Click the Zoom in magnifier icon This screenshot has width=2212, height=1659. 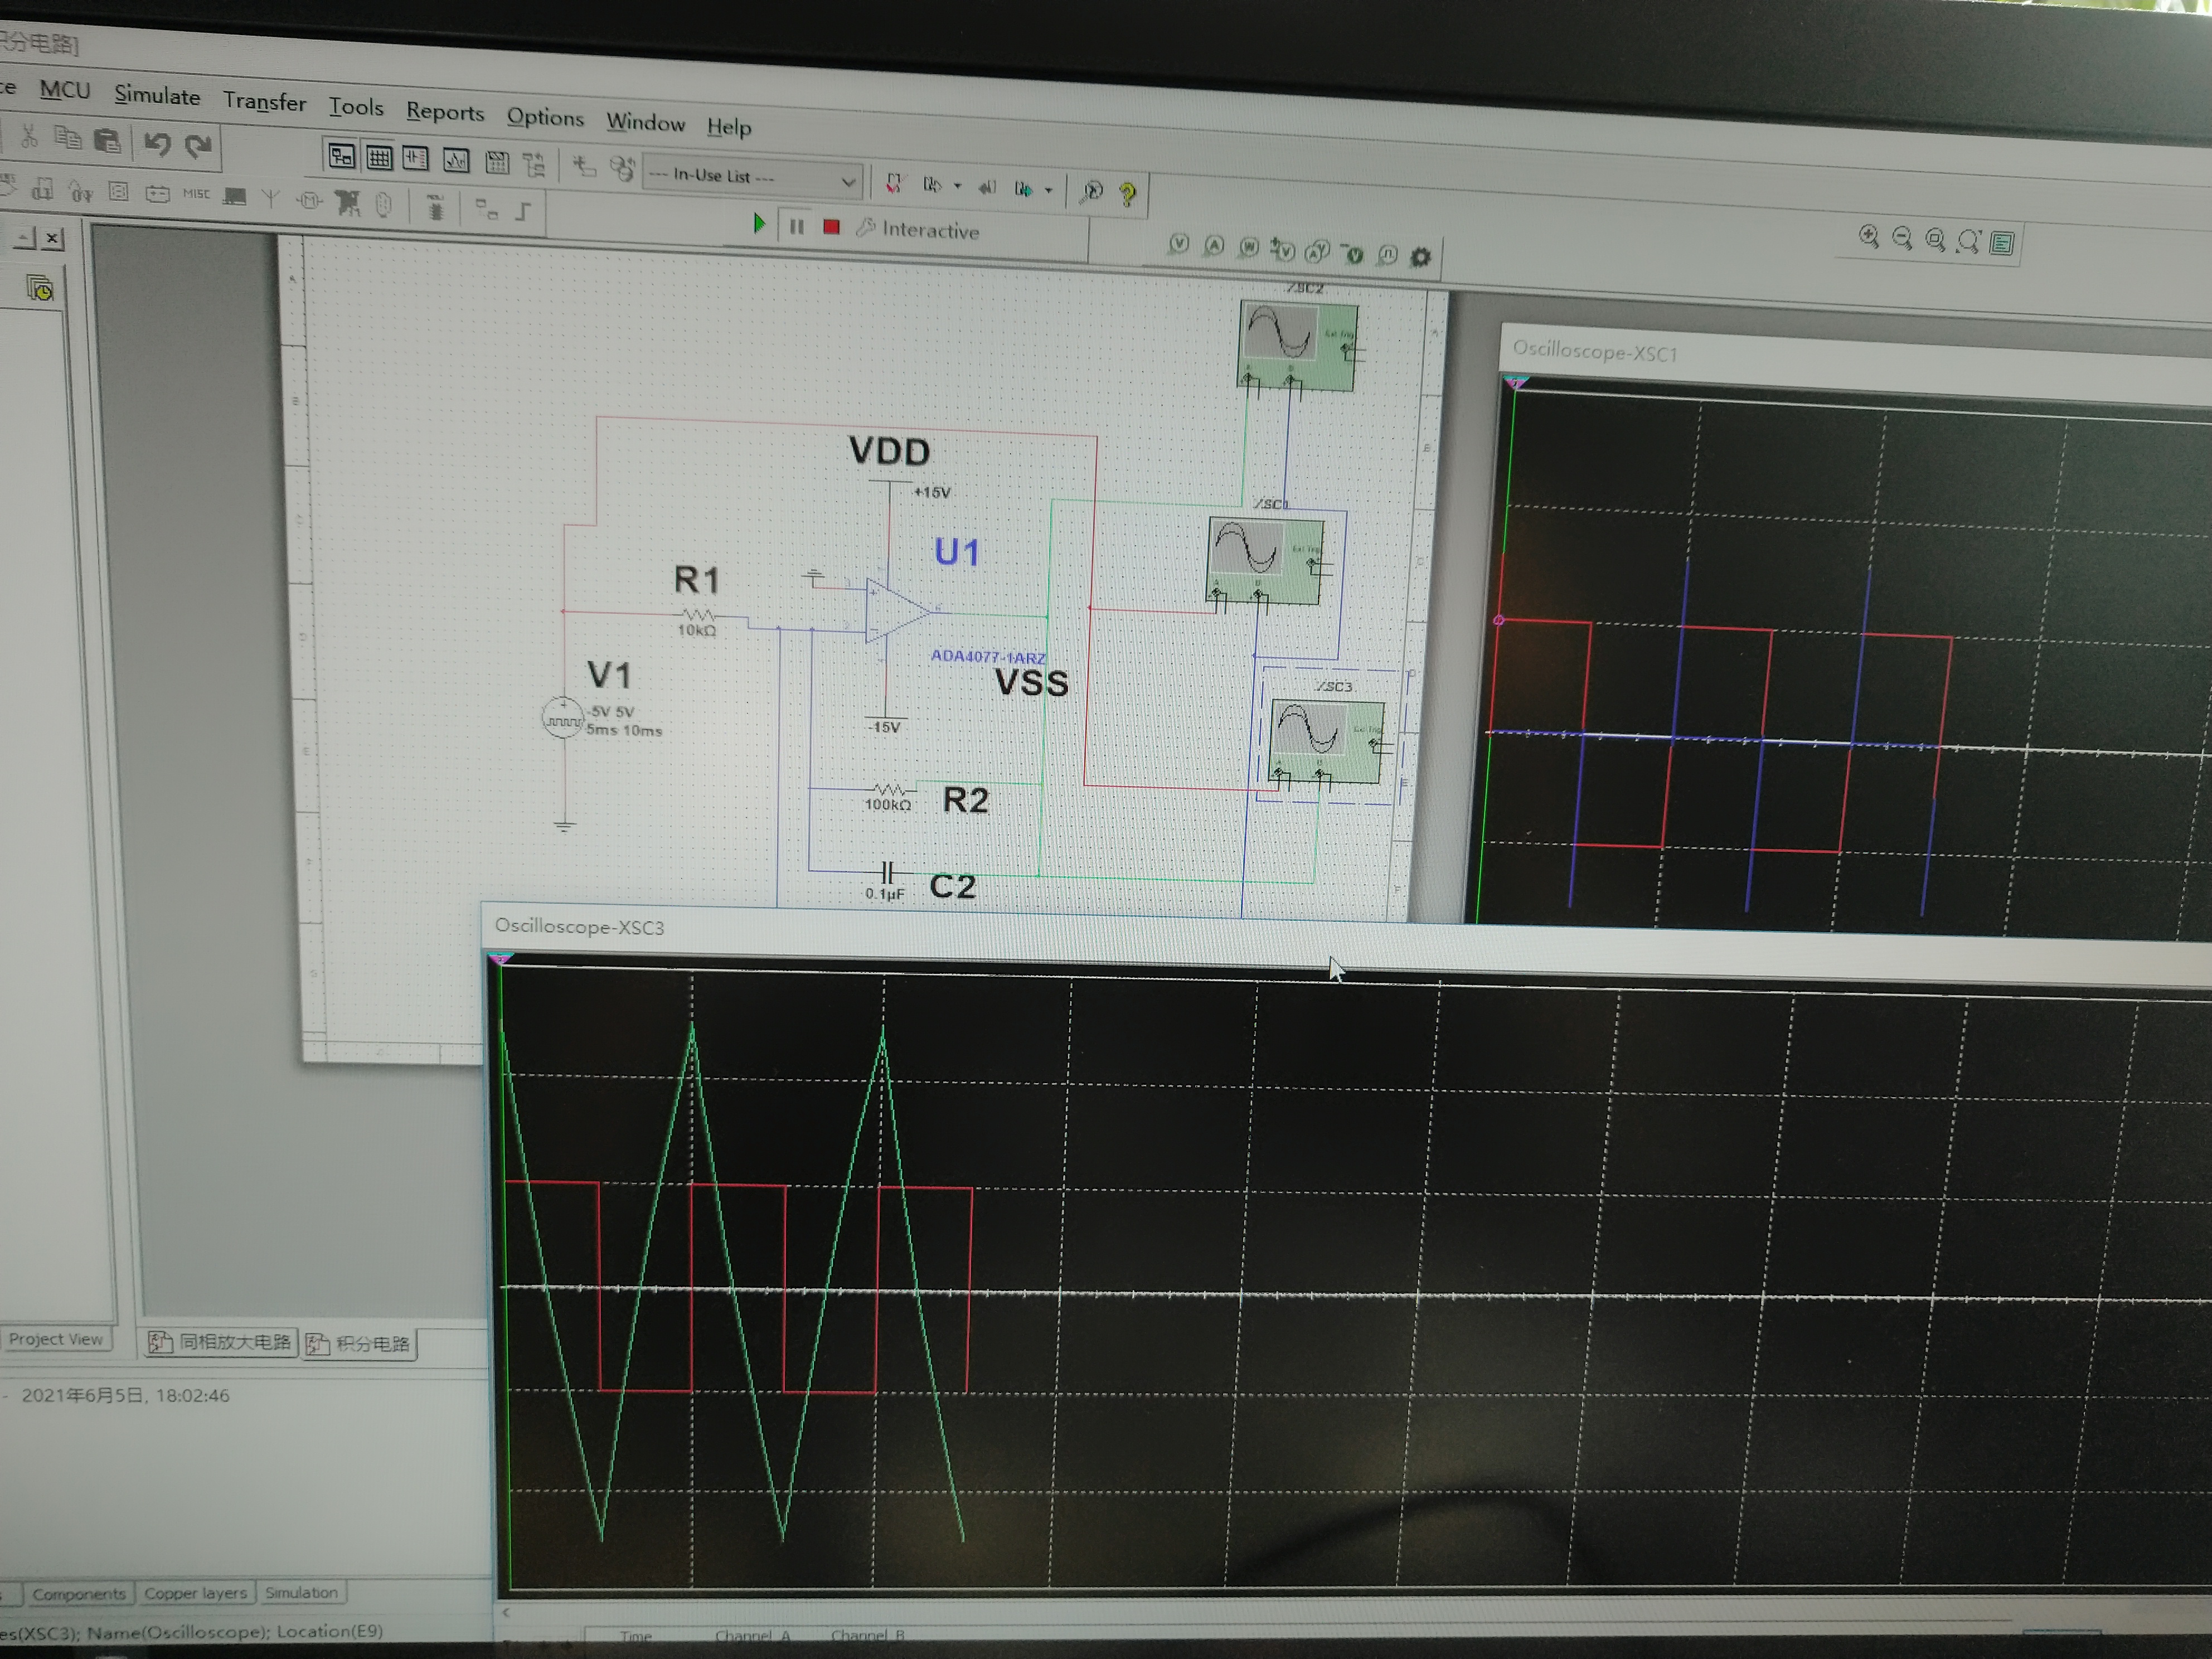[x=1869, y=237]
